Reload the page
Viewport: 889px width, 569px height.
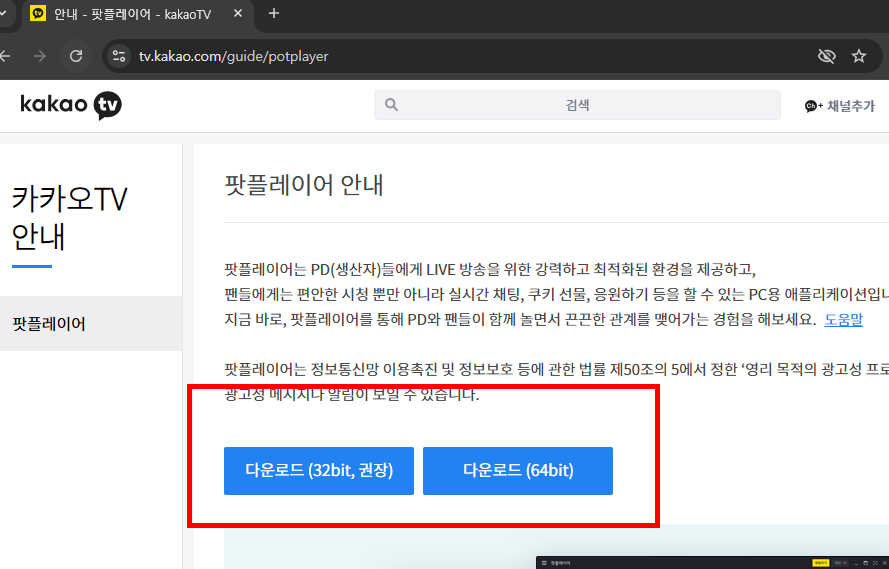click(x=76, y=56)
